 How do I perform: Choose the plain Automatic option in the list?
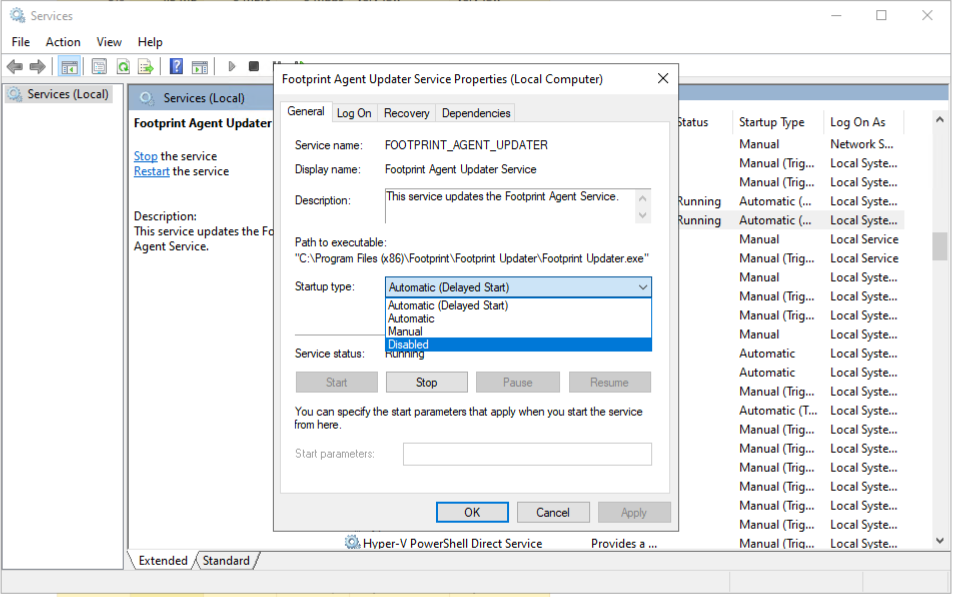tap(518, 318)
